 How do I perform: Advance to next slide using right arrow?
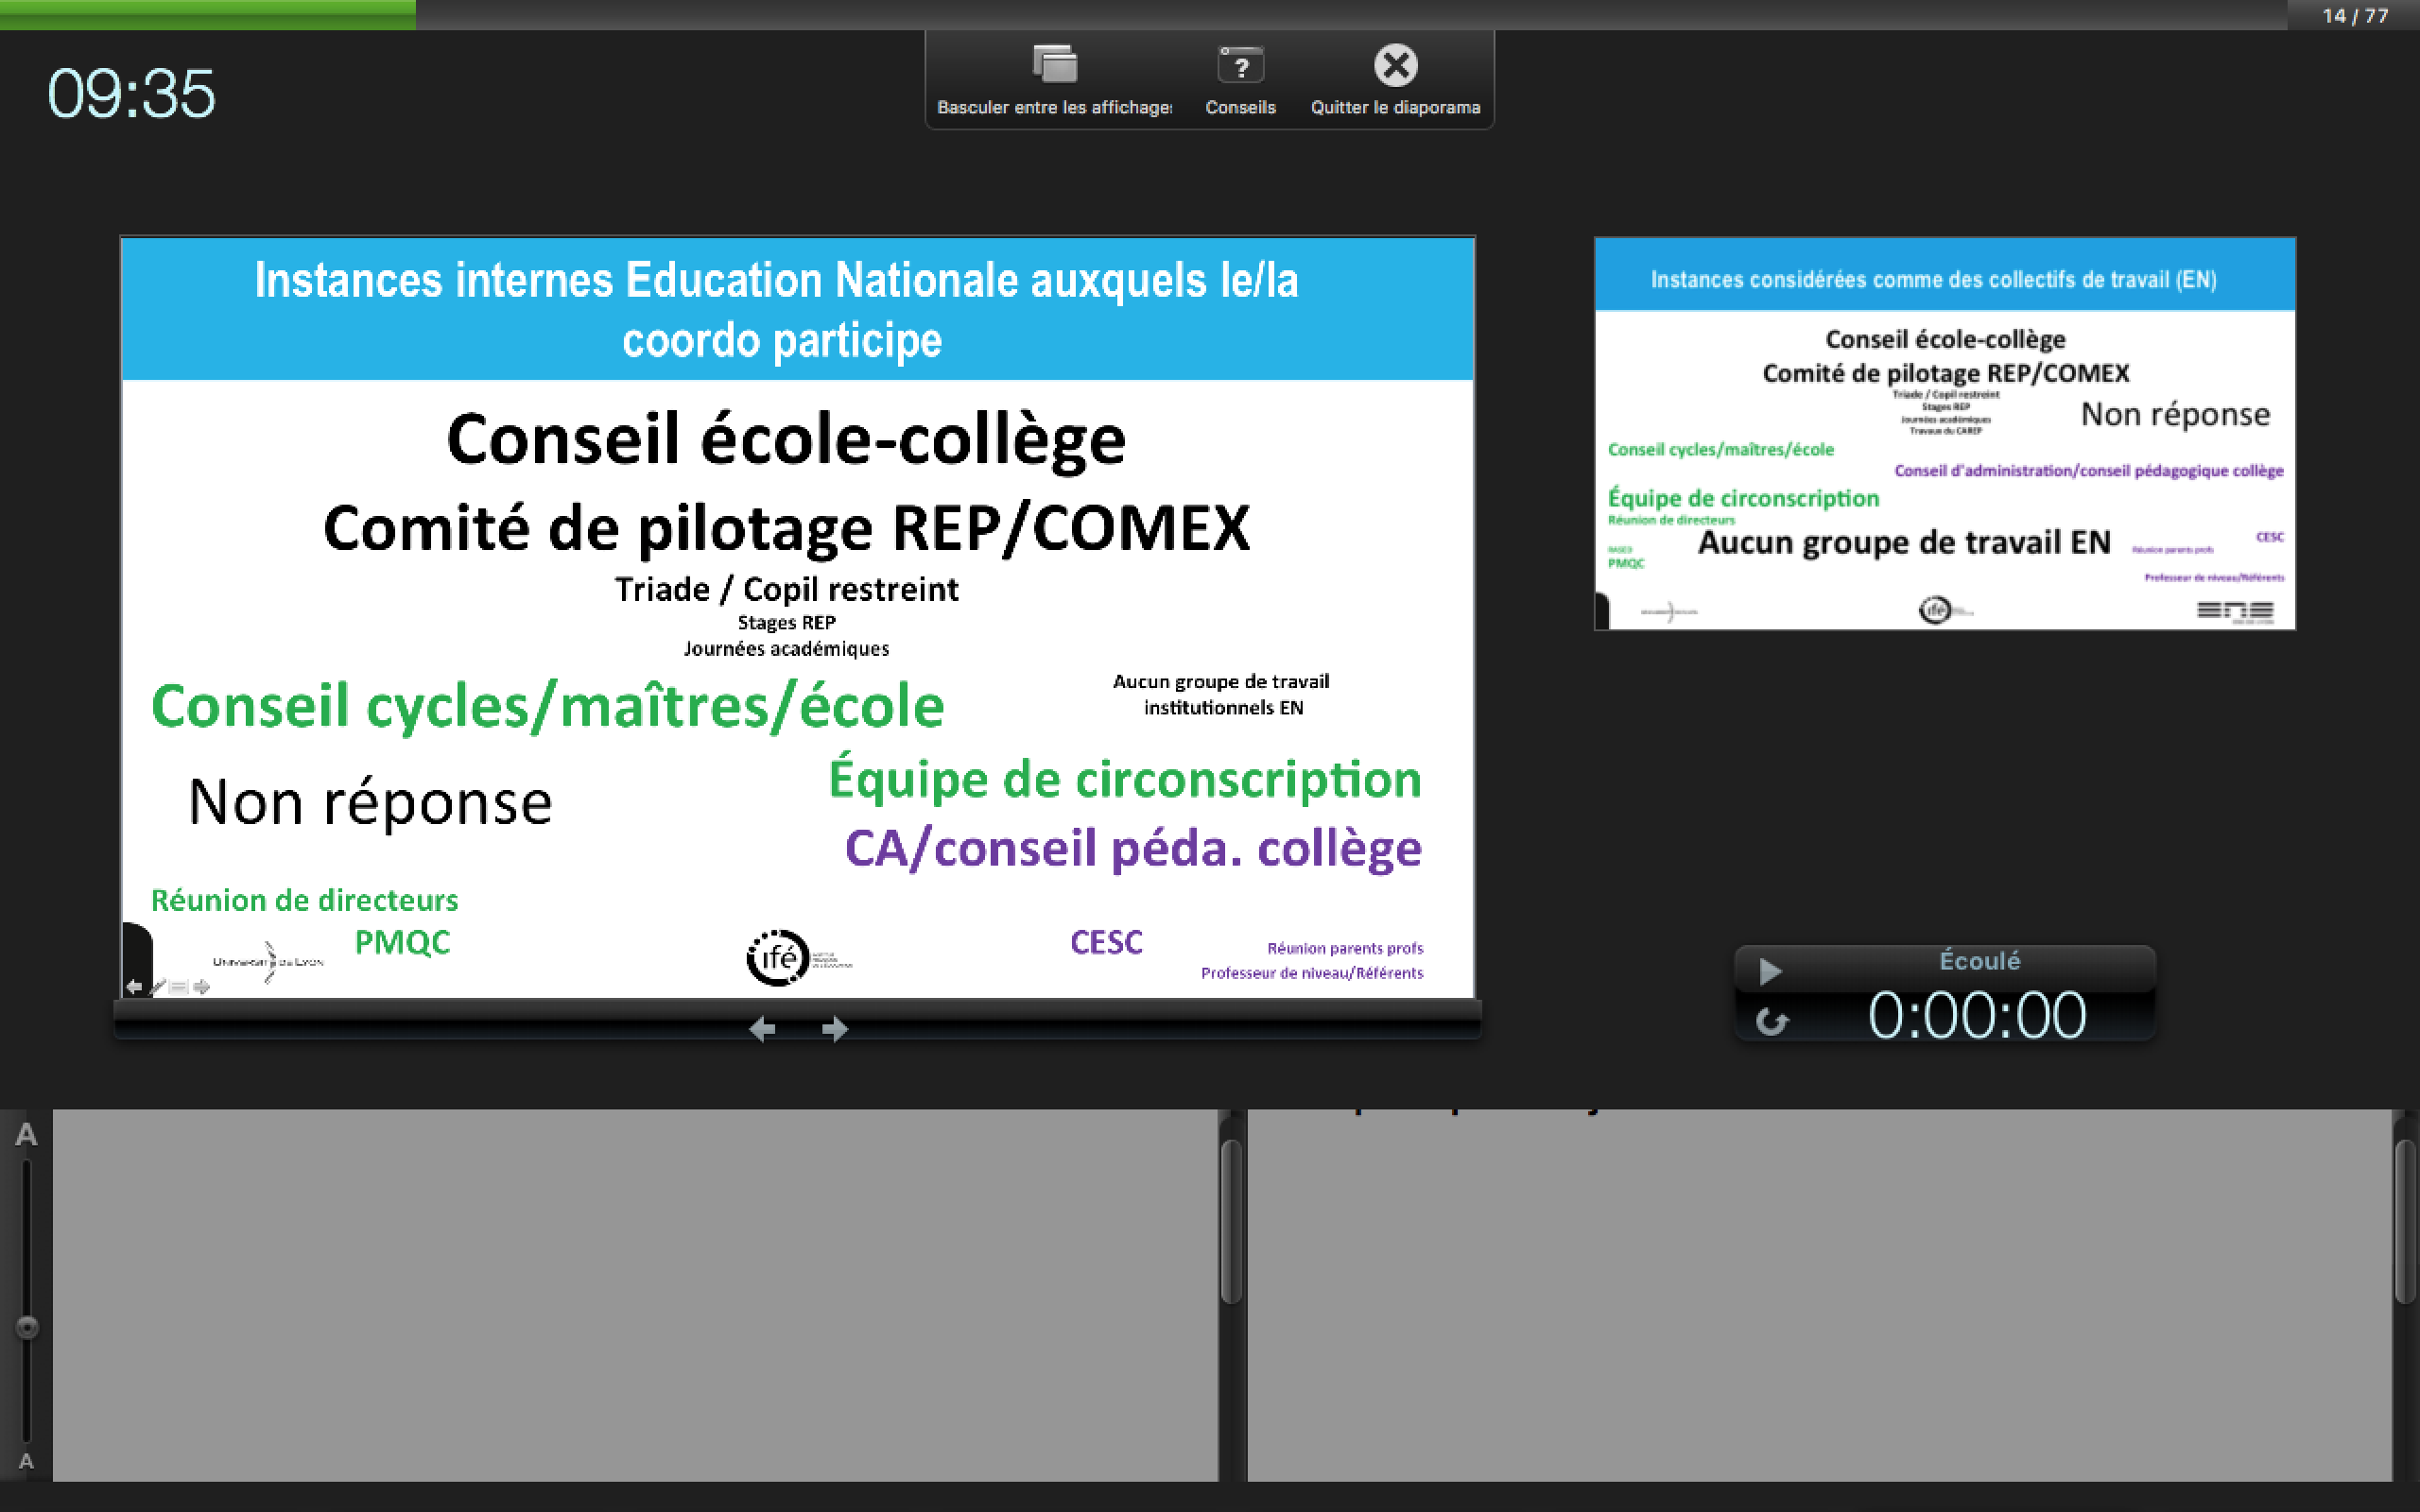[835, 1028]
